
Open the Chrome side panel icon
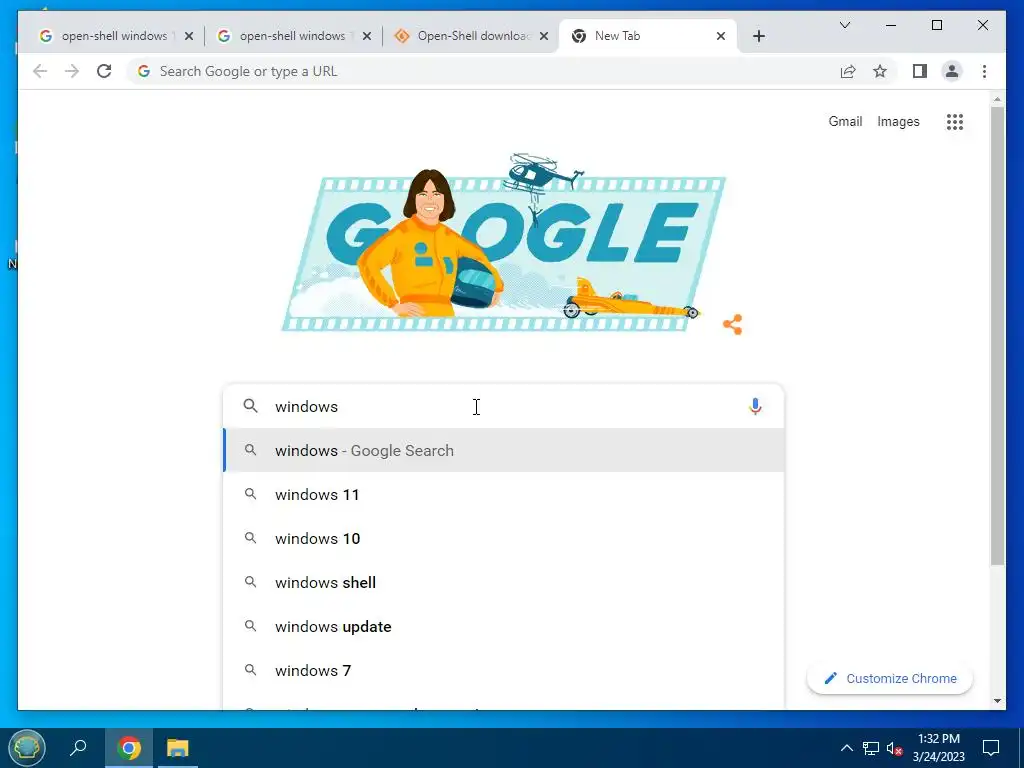point(920,71)
